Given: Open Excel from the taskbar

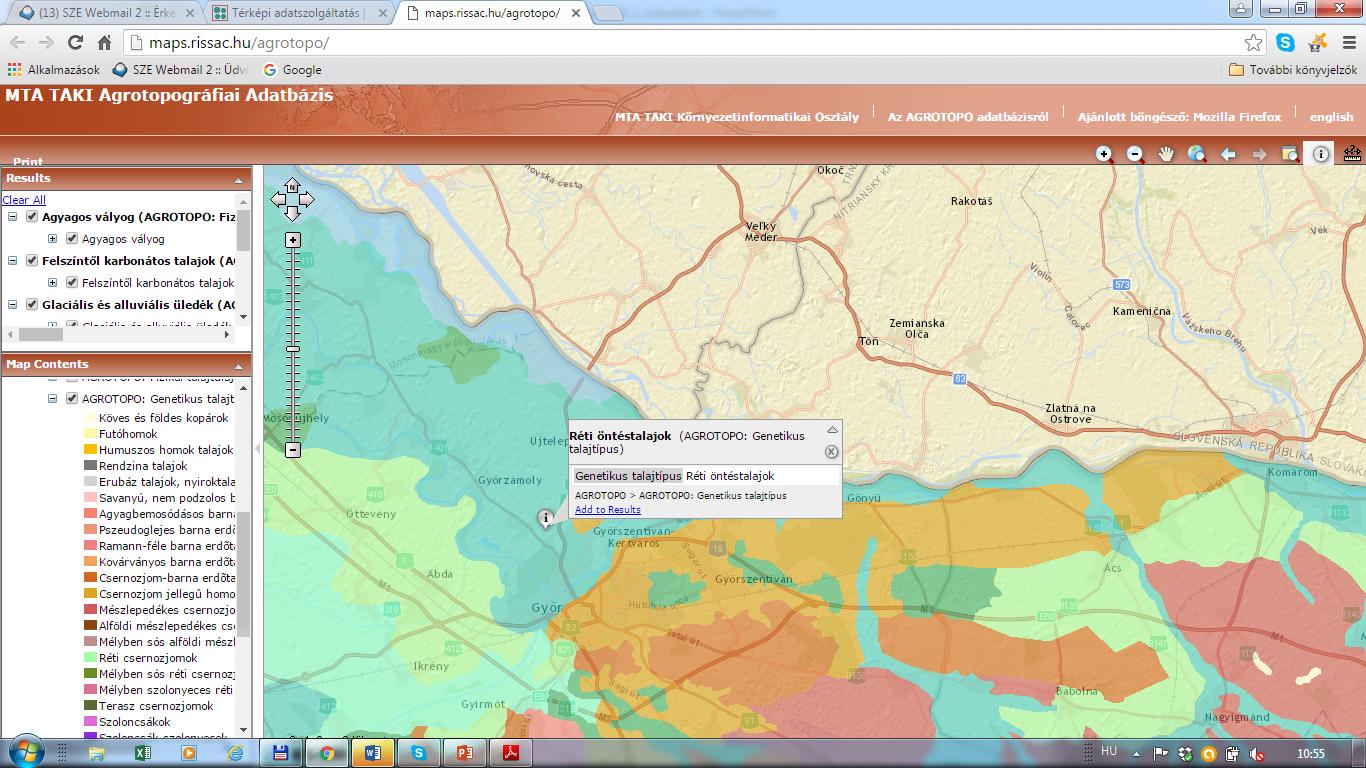Looking at the screenshot, I should [142, 752].
